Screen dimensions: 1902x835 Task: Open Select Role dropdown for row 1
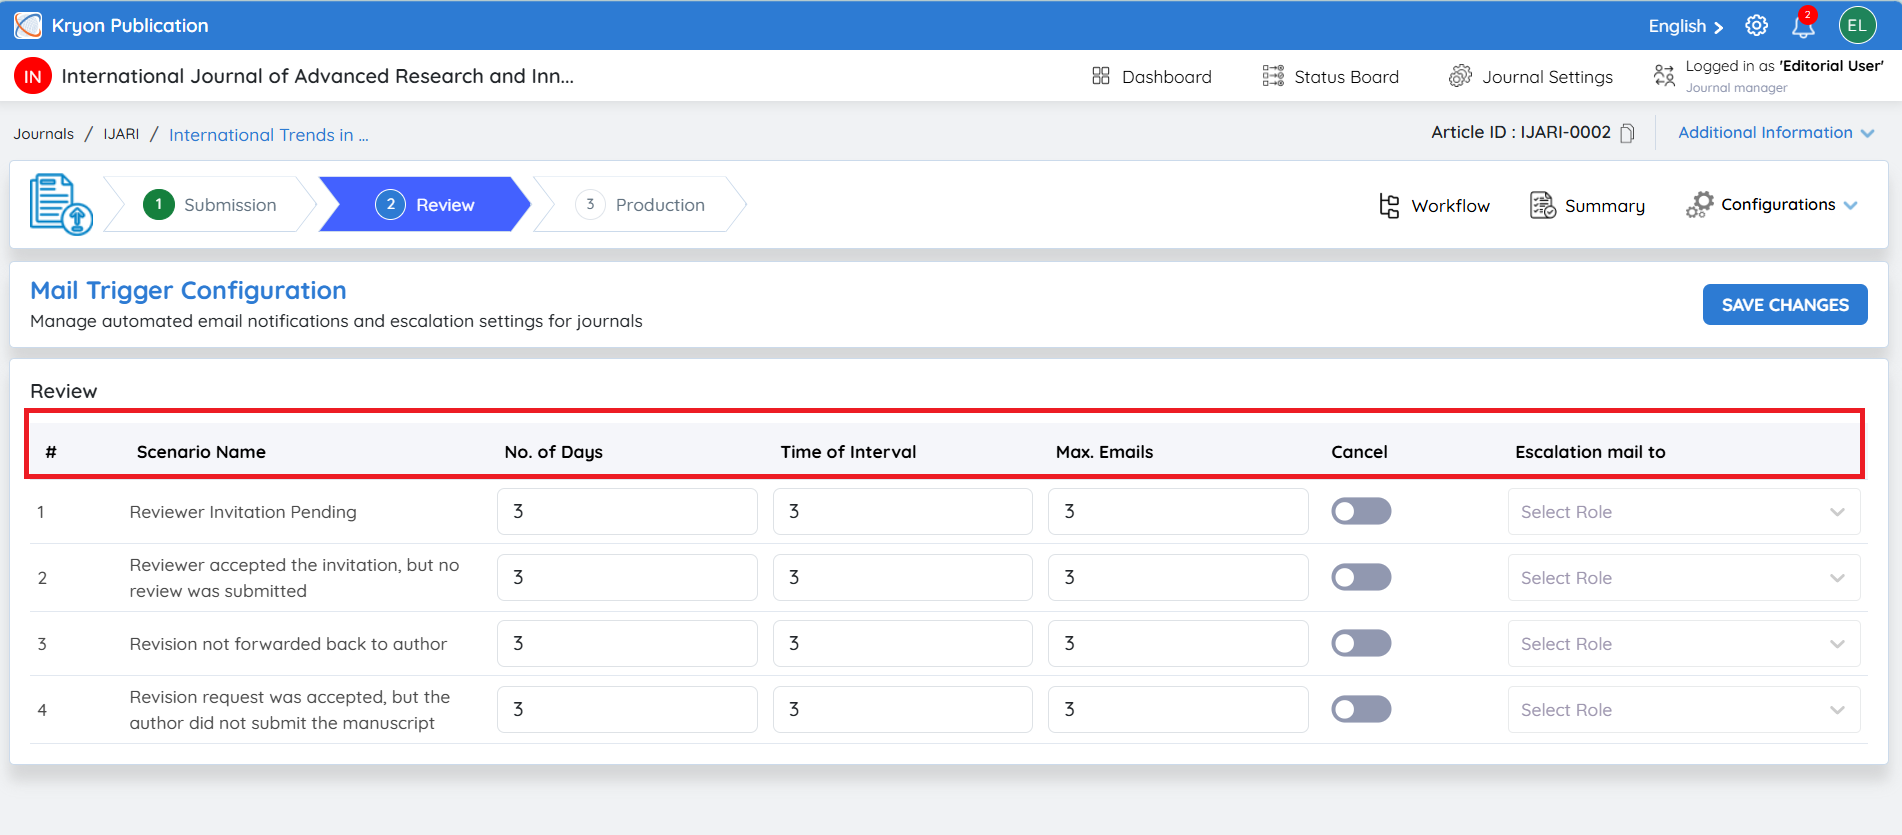click(1684, 512)
